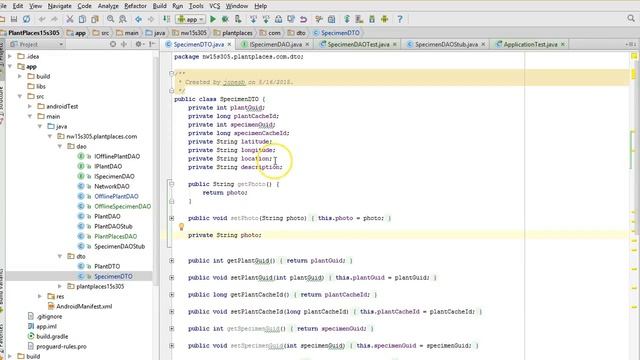
Task: Click the Find magnifier icon
Action: pos(110,19)
